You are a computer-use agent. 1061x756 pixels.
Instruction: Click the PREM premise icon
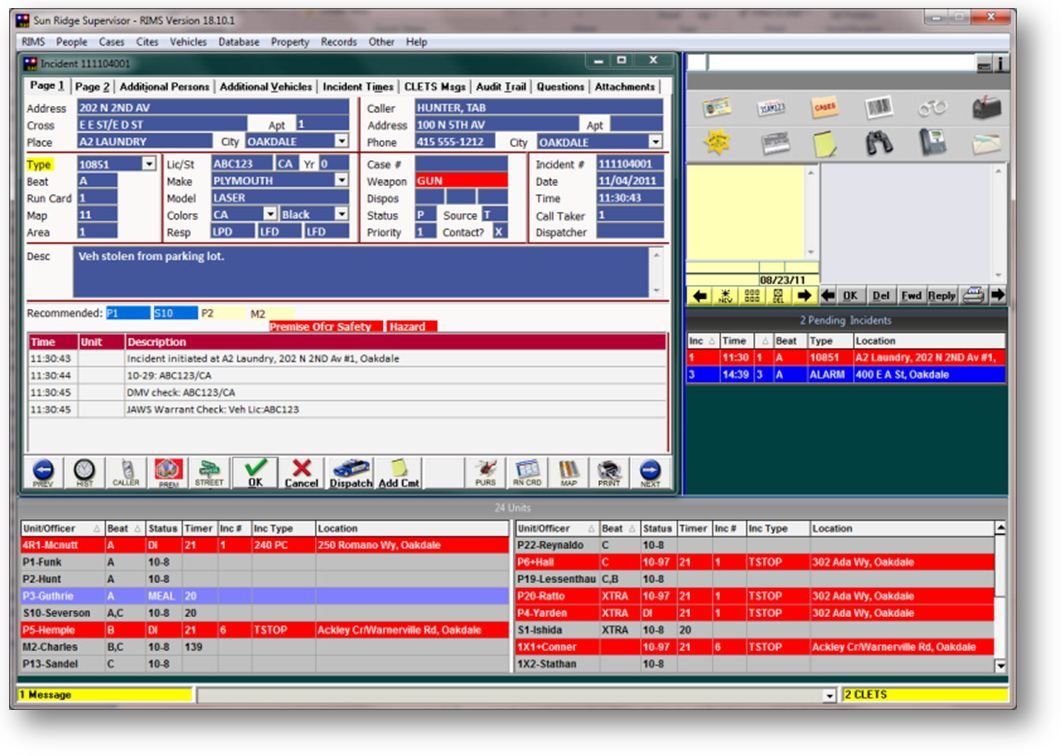coord(168,472)
